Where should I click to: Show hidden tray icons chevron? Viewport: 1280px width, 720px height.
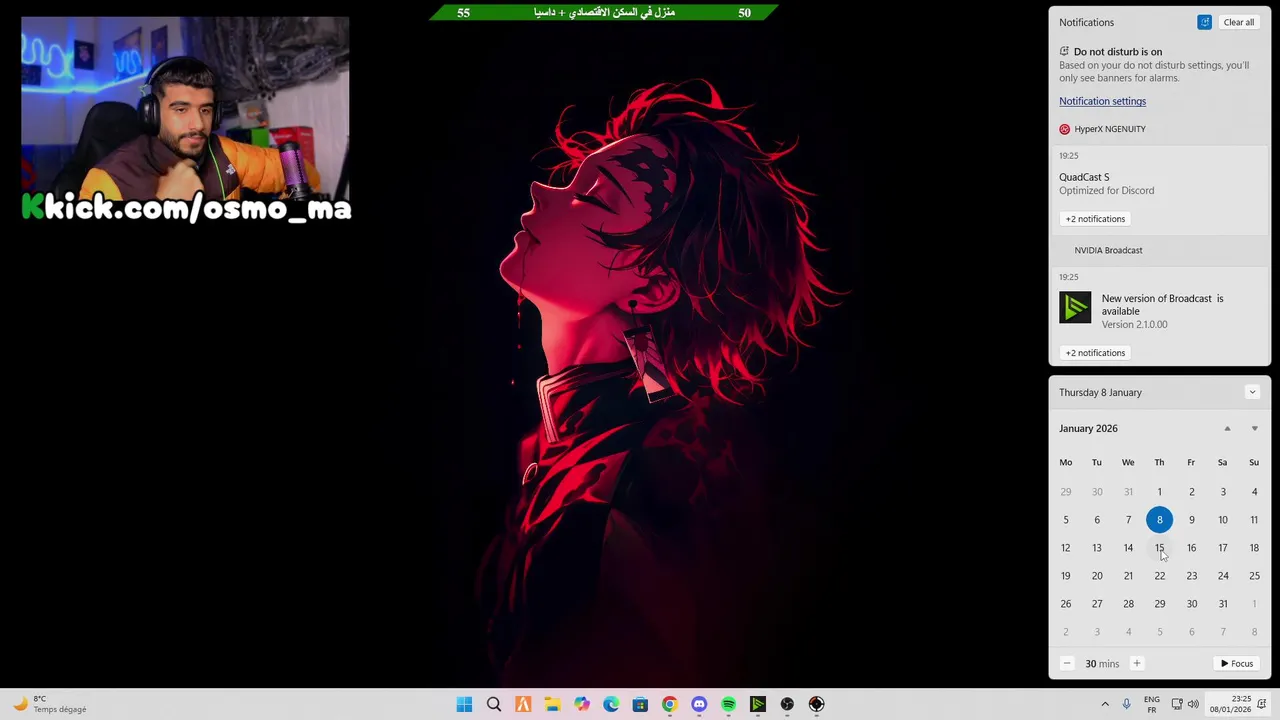coord(1105,704)
